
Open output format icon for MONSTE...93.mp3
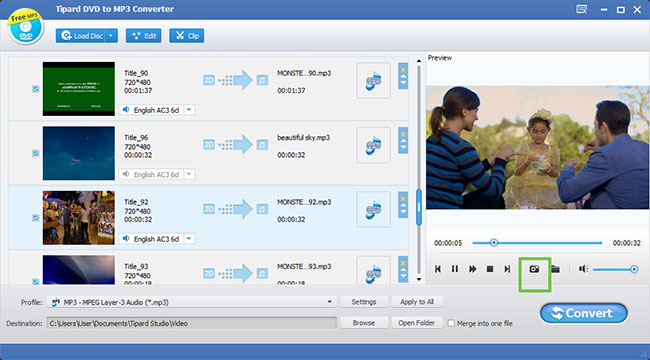point(374,270)
